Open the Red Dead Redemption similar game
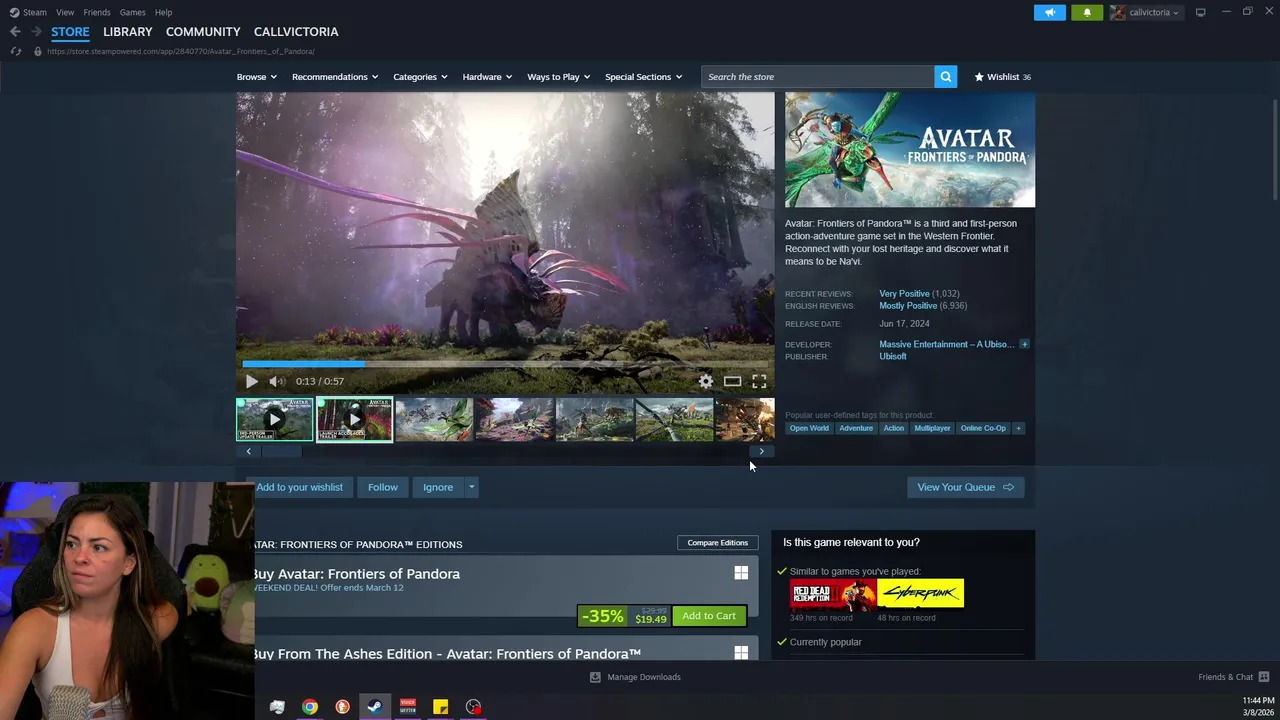This screenshot has height=720, width=1280. click(x=833, y=594)
